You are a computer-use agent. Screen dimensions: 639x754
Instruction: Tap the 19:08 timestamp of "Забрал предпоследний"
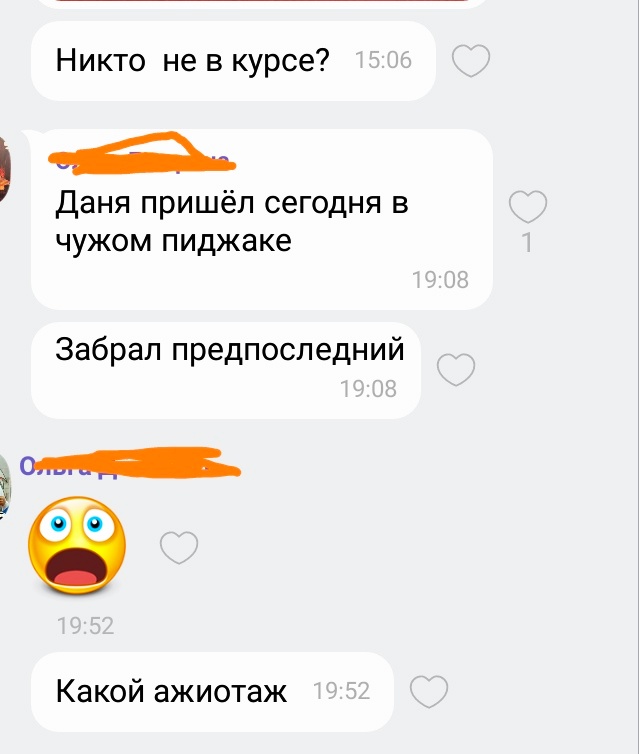tap(368, 389)
